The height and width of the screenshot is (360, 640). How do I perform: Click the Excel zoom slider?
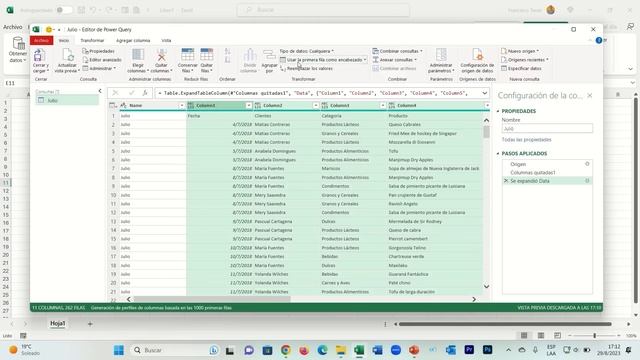[x=594, y=336]
